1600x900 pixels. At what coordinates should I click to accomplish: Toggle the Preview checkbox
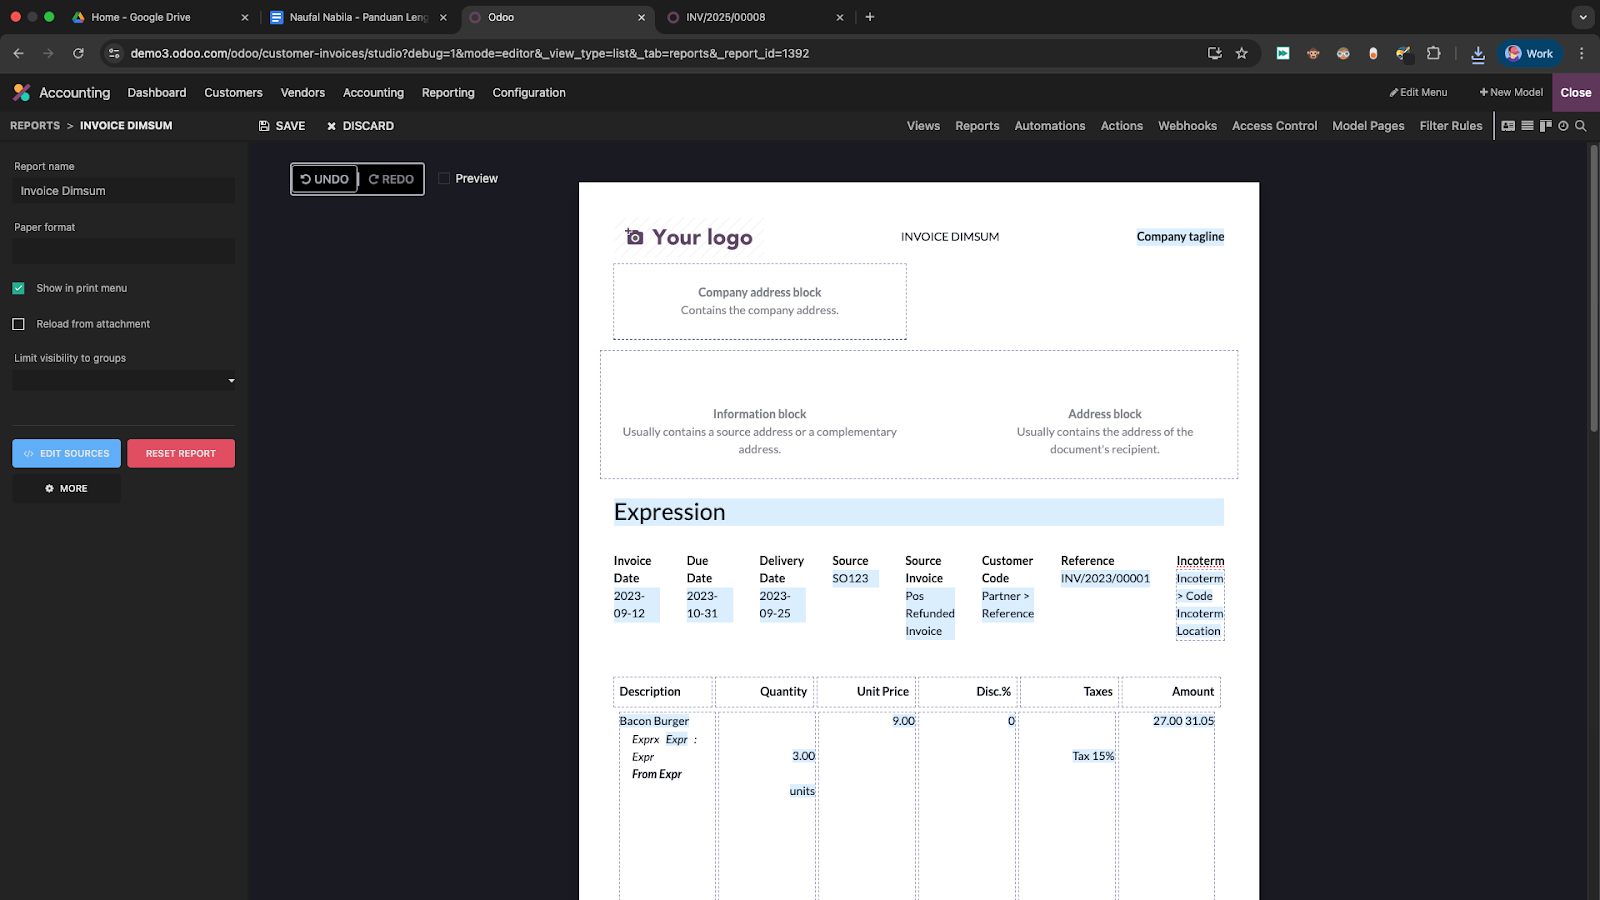coord(444,178)
